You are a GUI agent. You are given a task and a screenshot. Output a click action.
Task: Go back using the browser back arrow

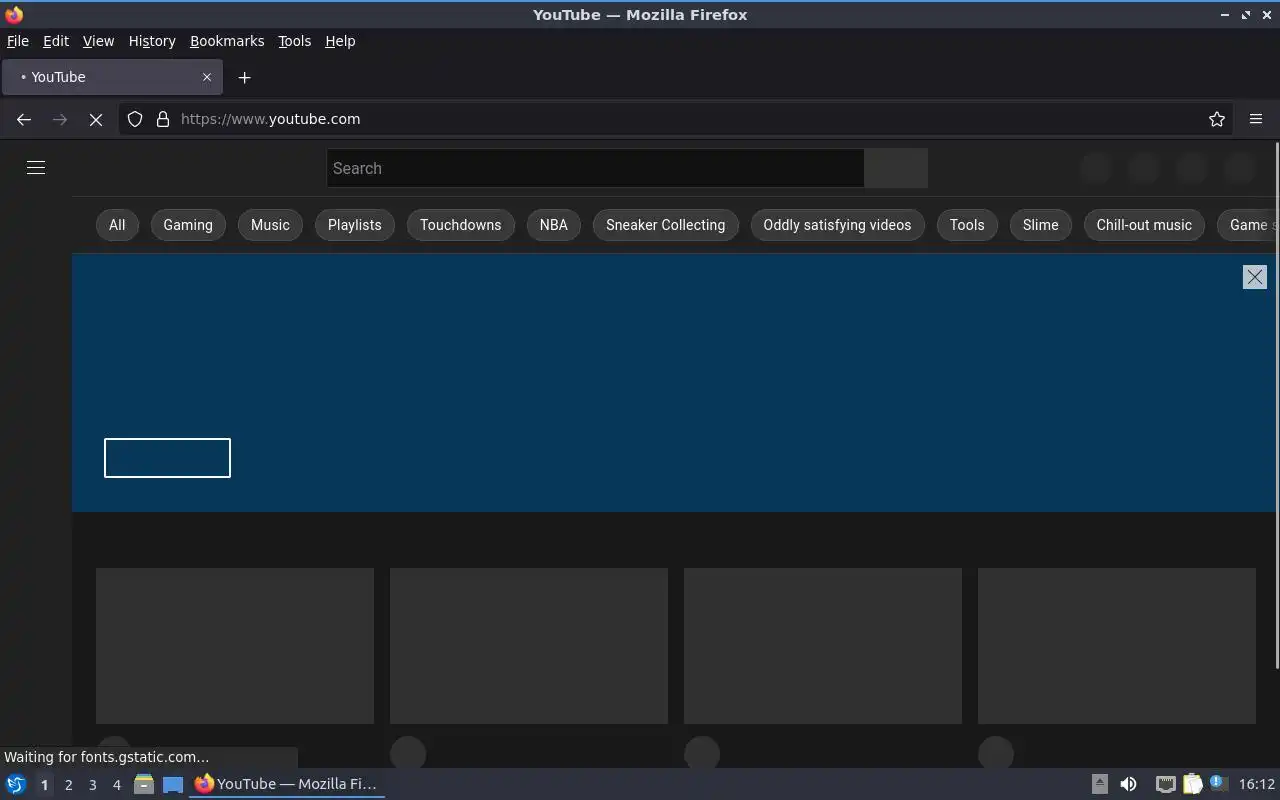[x=24, y=119]
